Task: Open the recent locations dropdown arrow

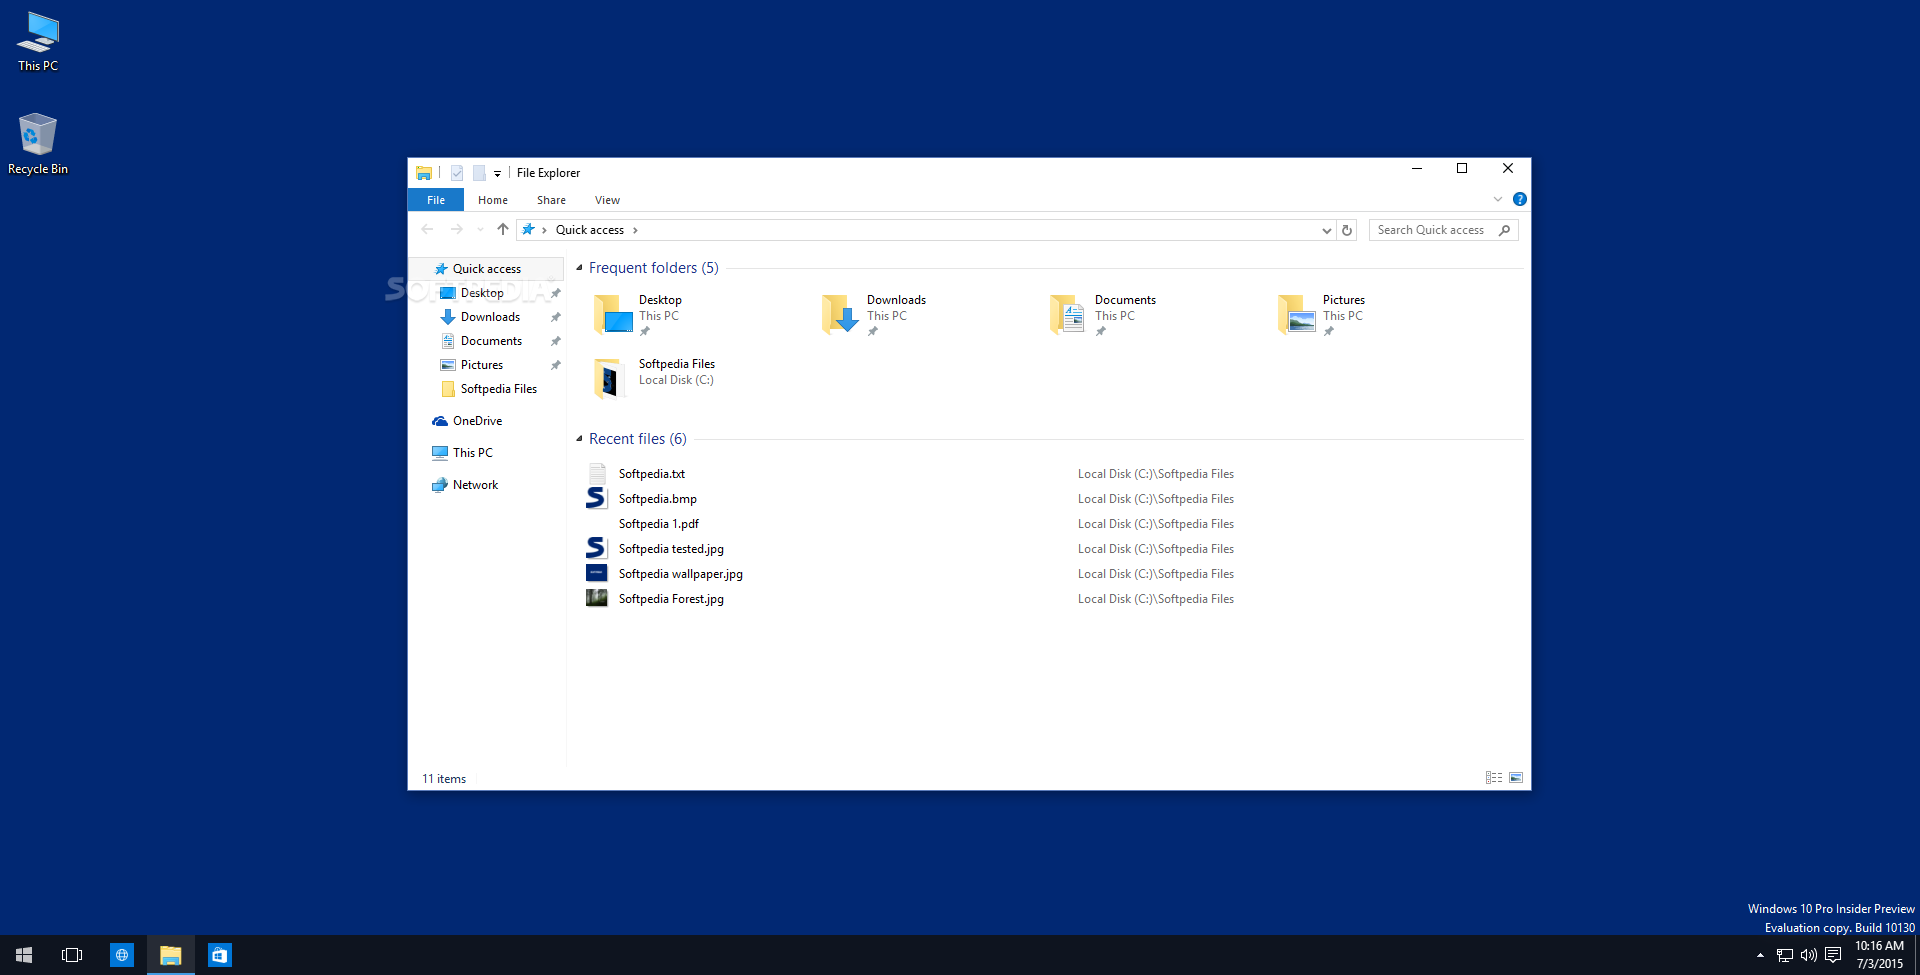Action: point(480,230)
